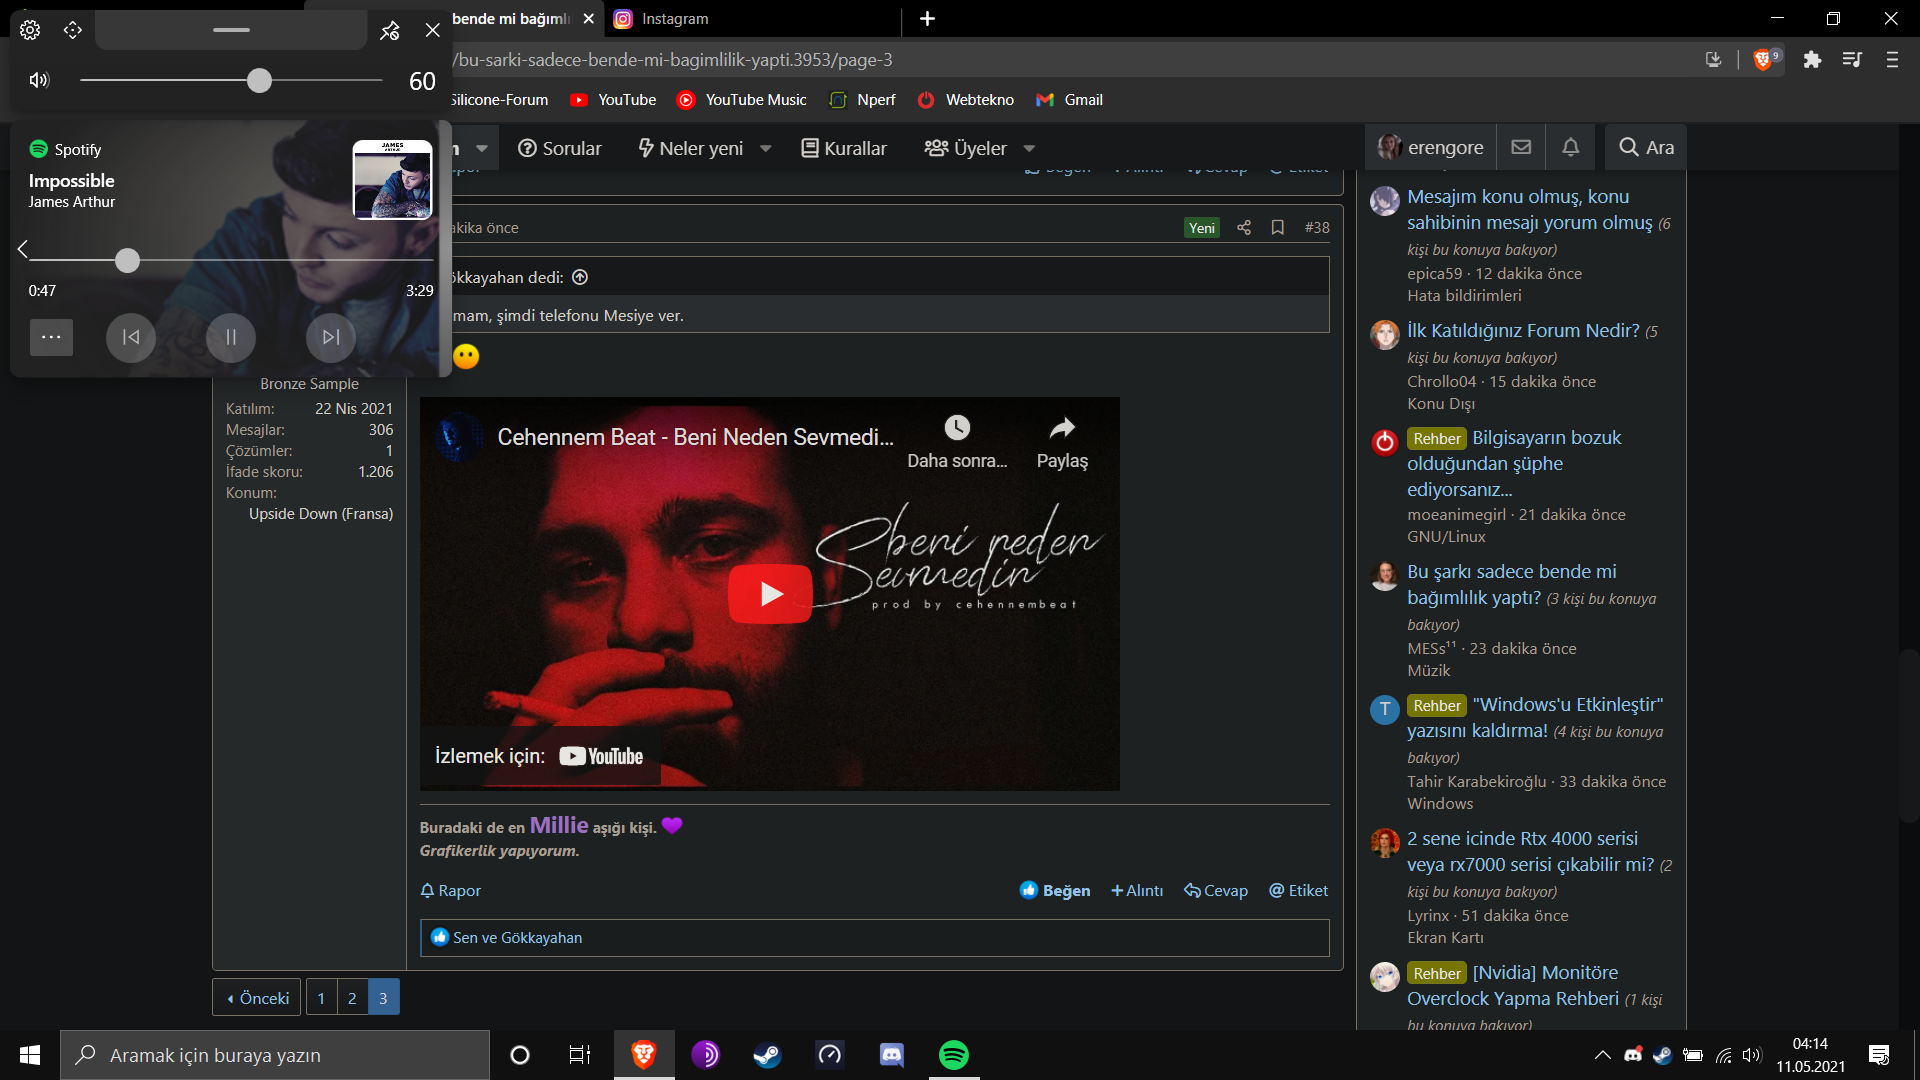Expand the Neler yeni dropdown arrow
This screenshot has width=1920, height=1080.
point(766,149)
